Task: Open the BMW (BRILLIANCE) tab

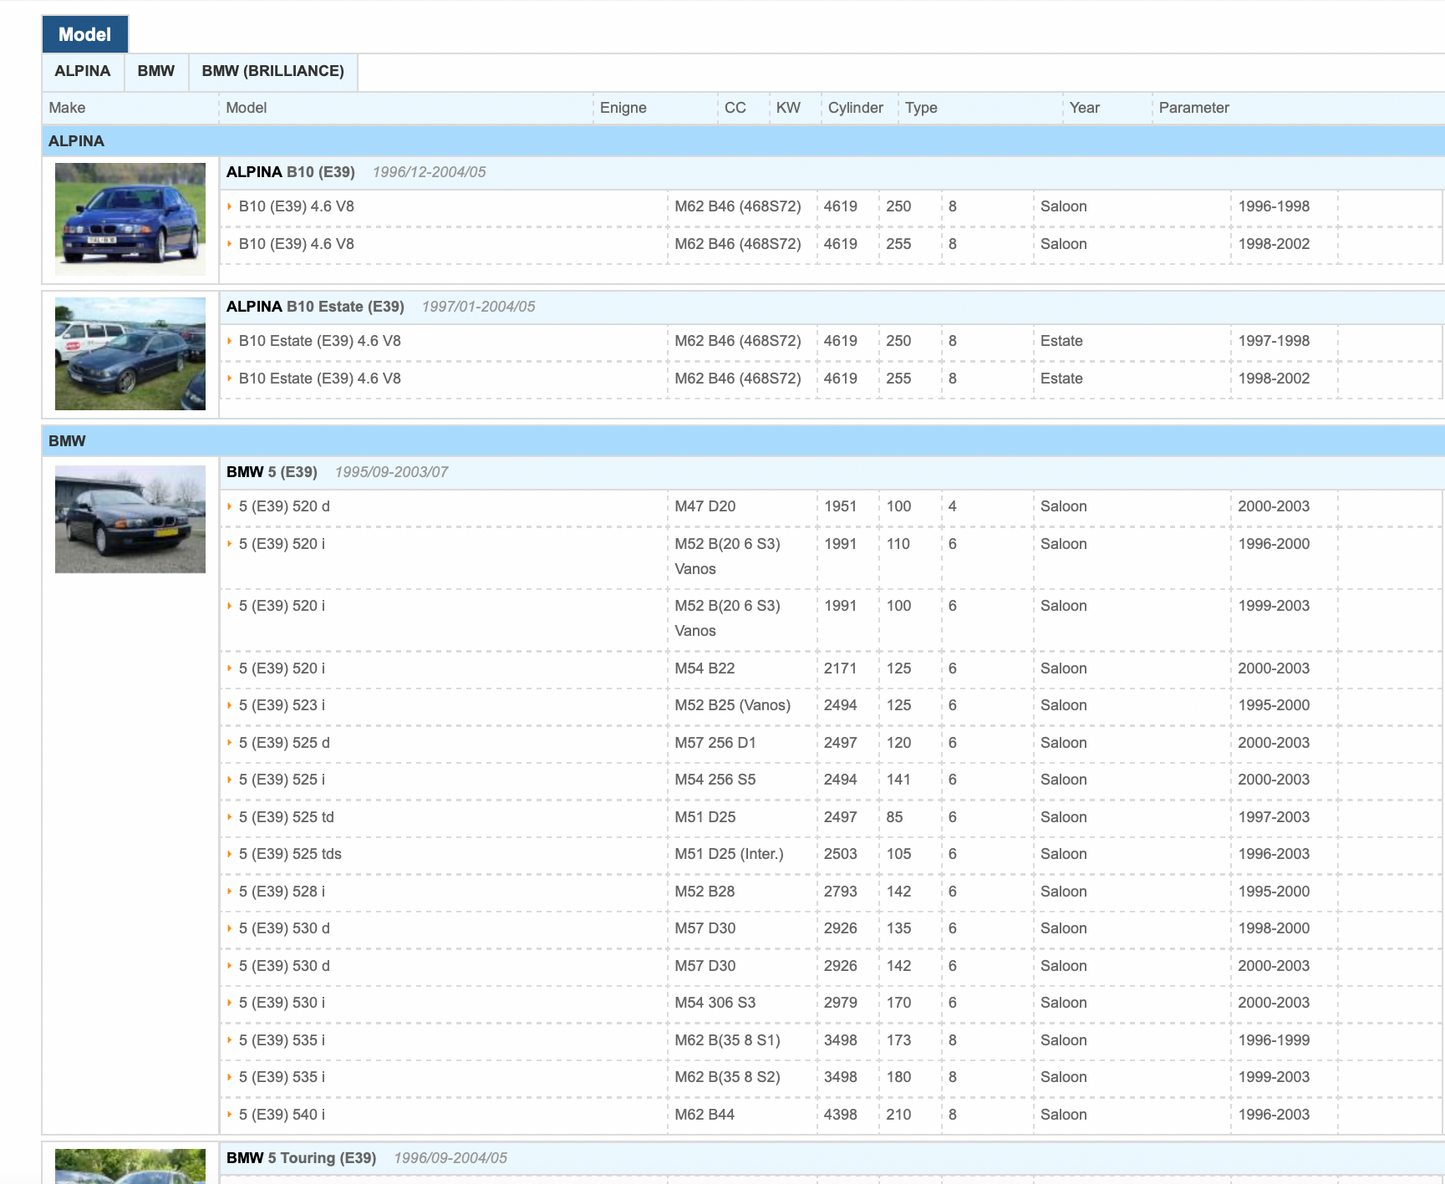Action: tap(273, 71)
